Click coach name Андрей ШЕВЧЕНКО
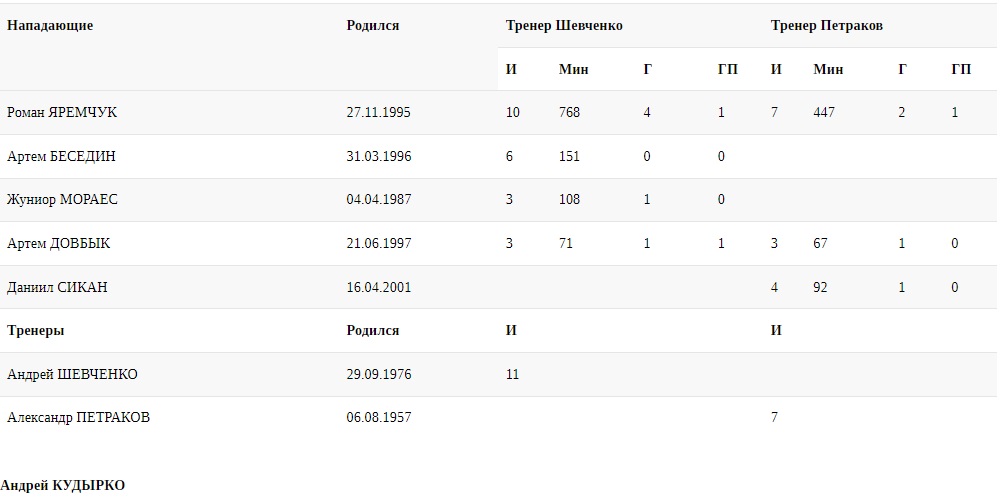 [72, 375]
